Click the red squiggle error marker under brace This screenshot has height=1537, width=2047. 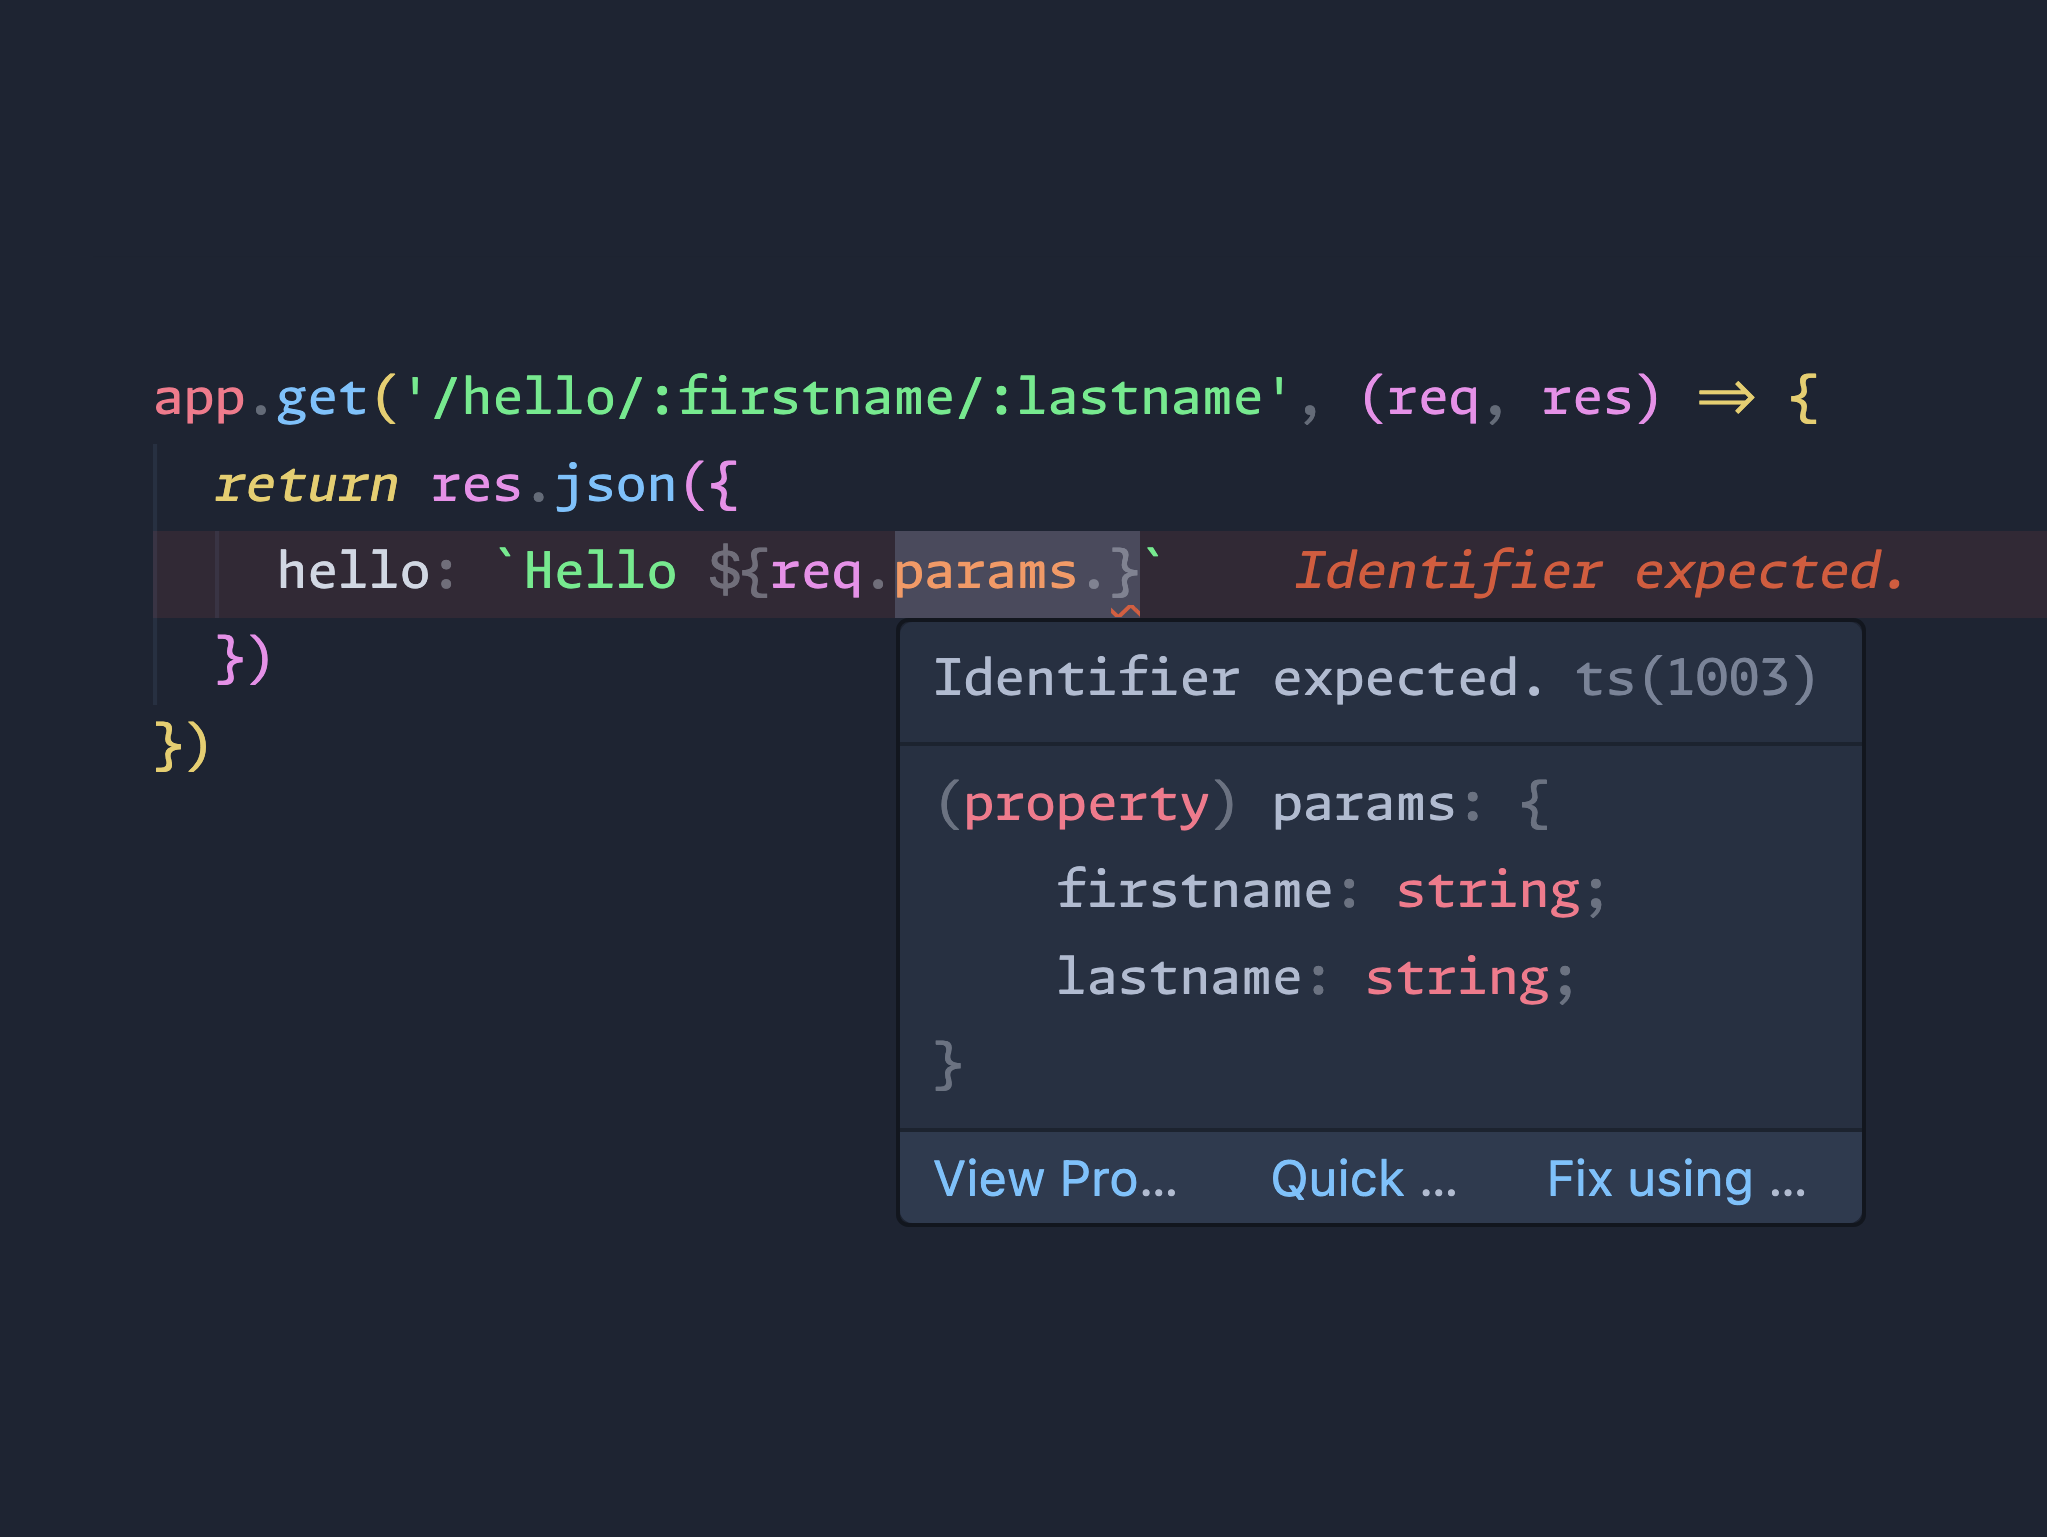[1126, 610]
